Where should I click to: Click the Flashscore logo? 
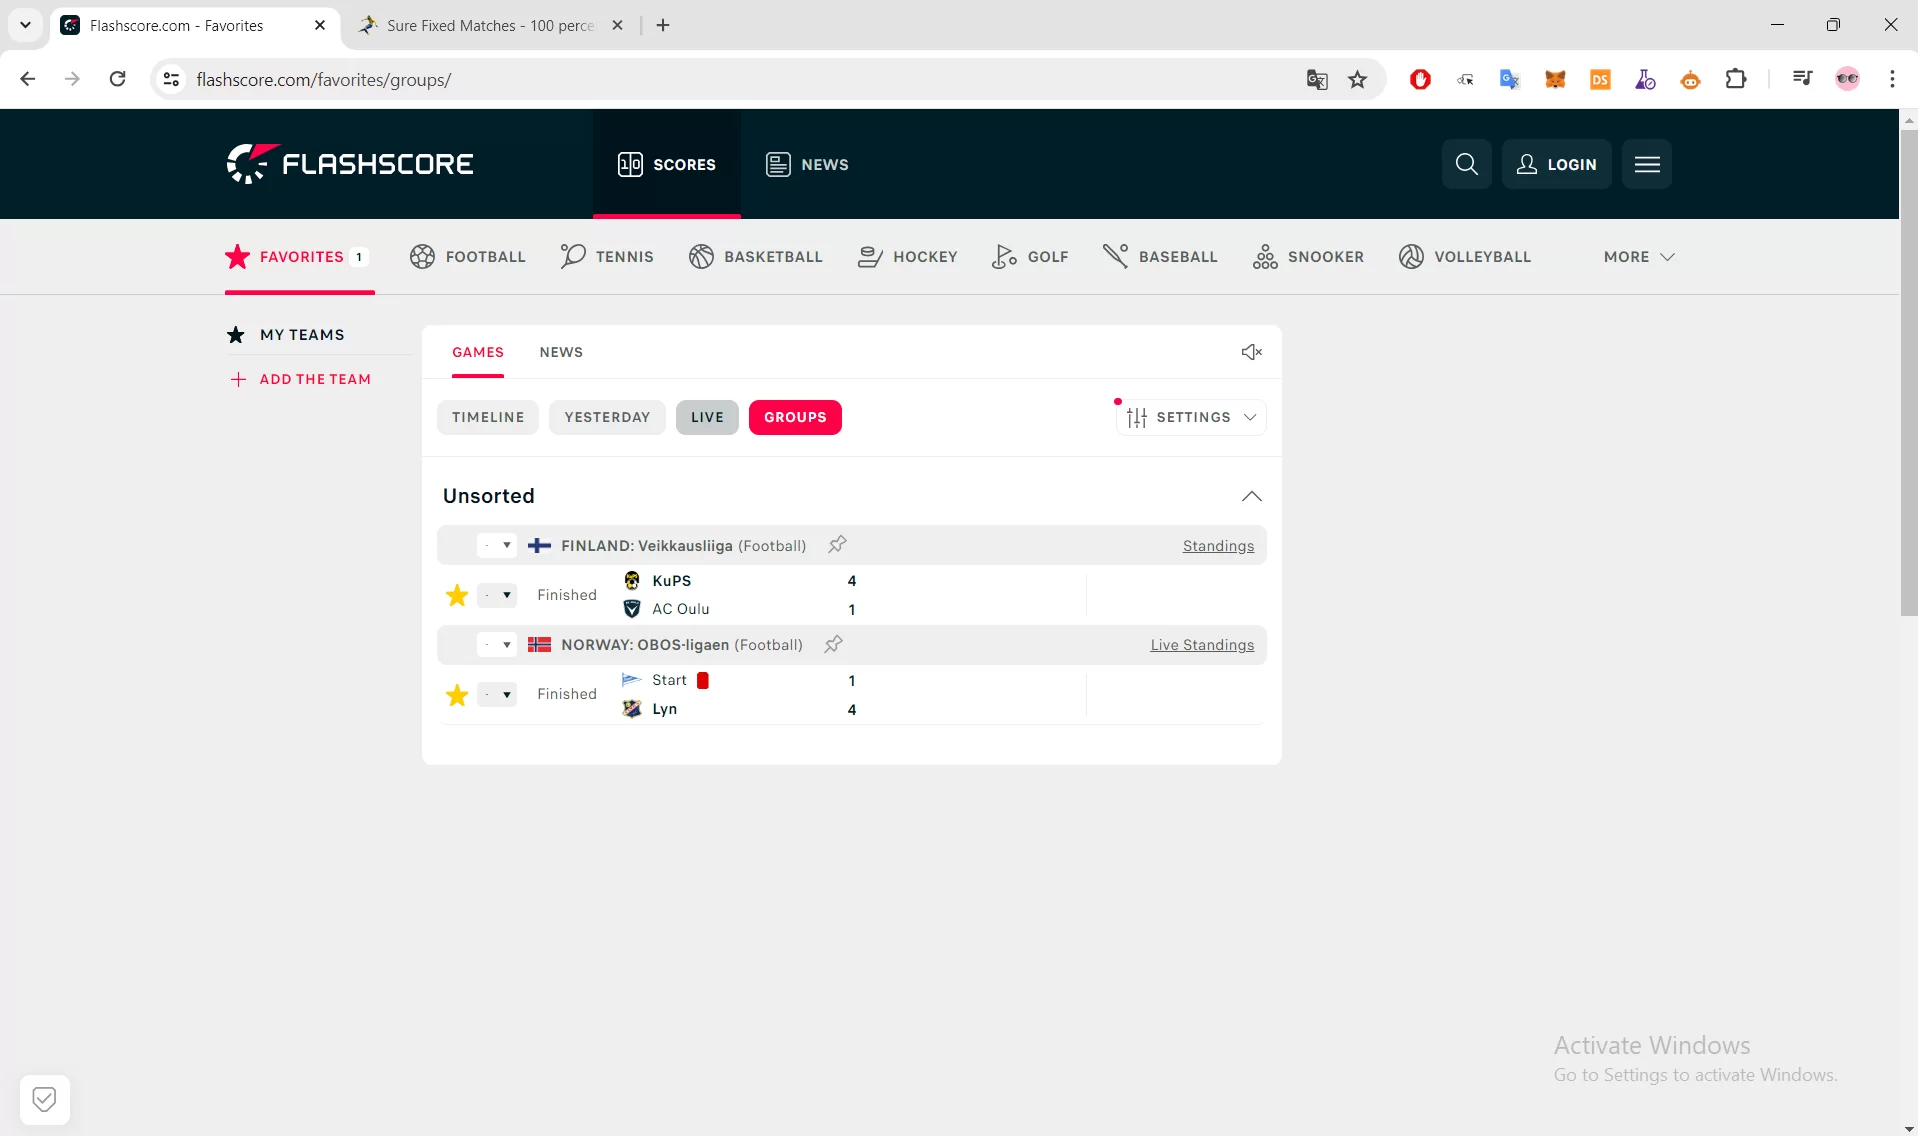click(x=350, y=164)
